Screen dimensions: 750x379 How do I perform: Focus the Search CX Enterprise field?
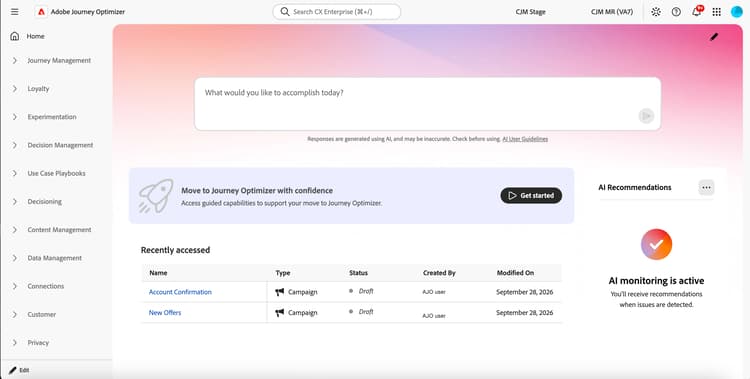337,11
